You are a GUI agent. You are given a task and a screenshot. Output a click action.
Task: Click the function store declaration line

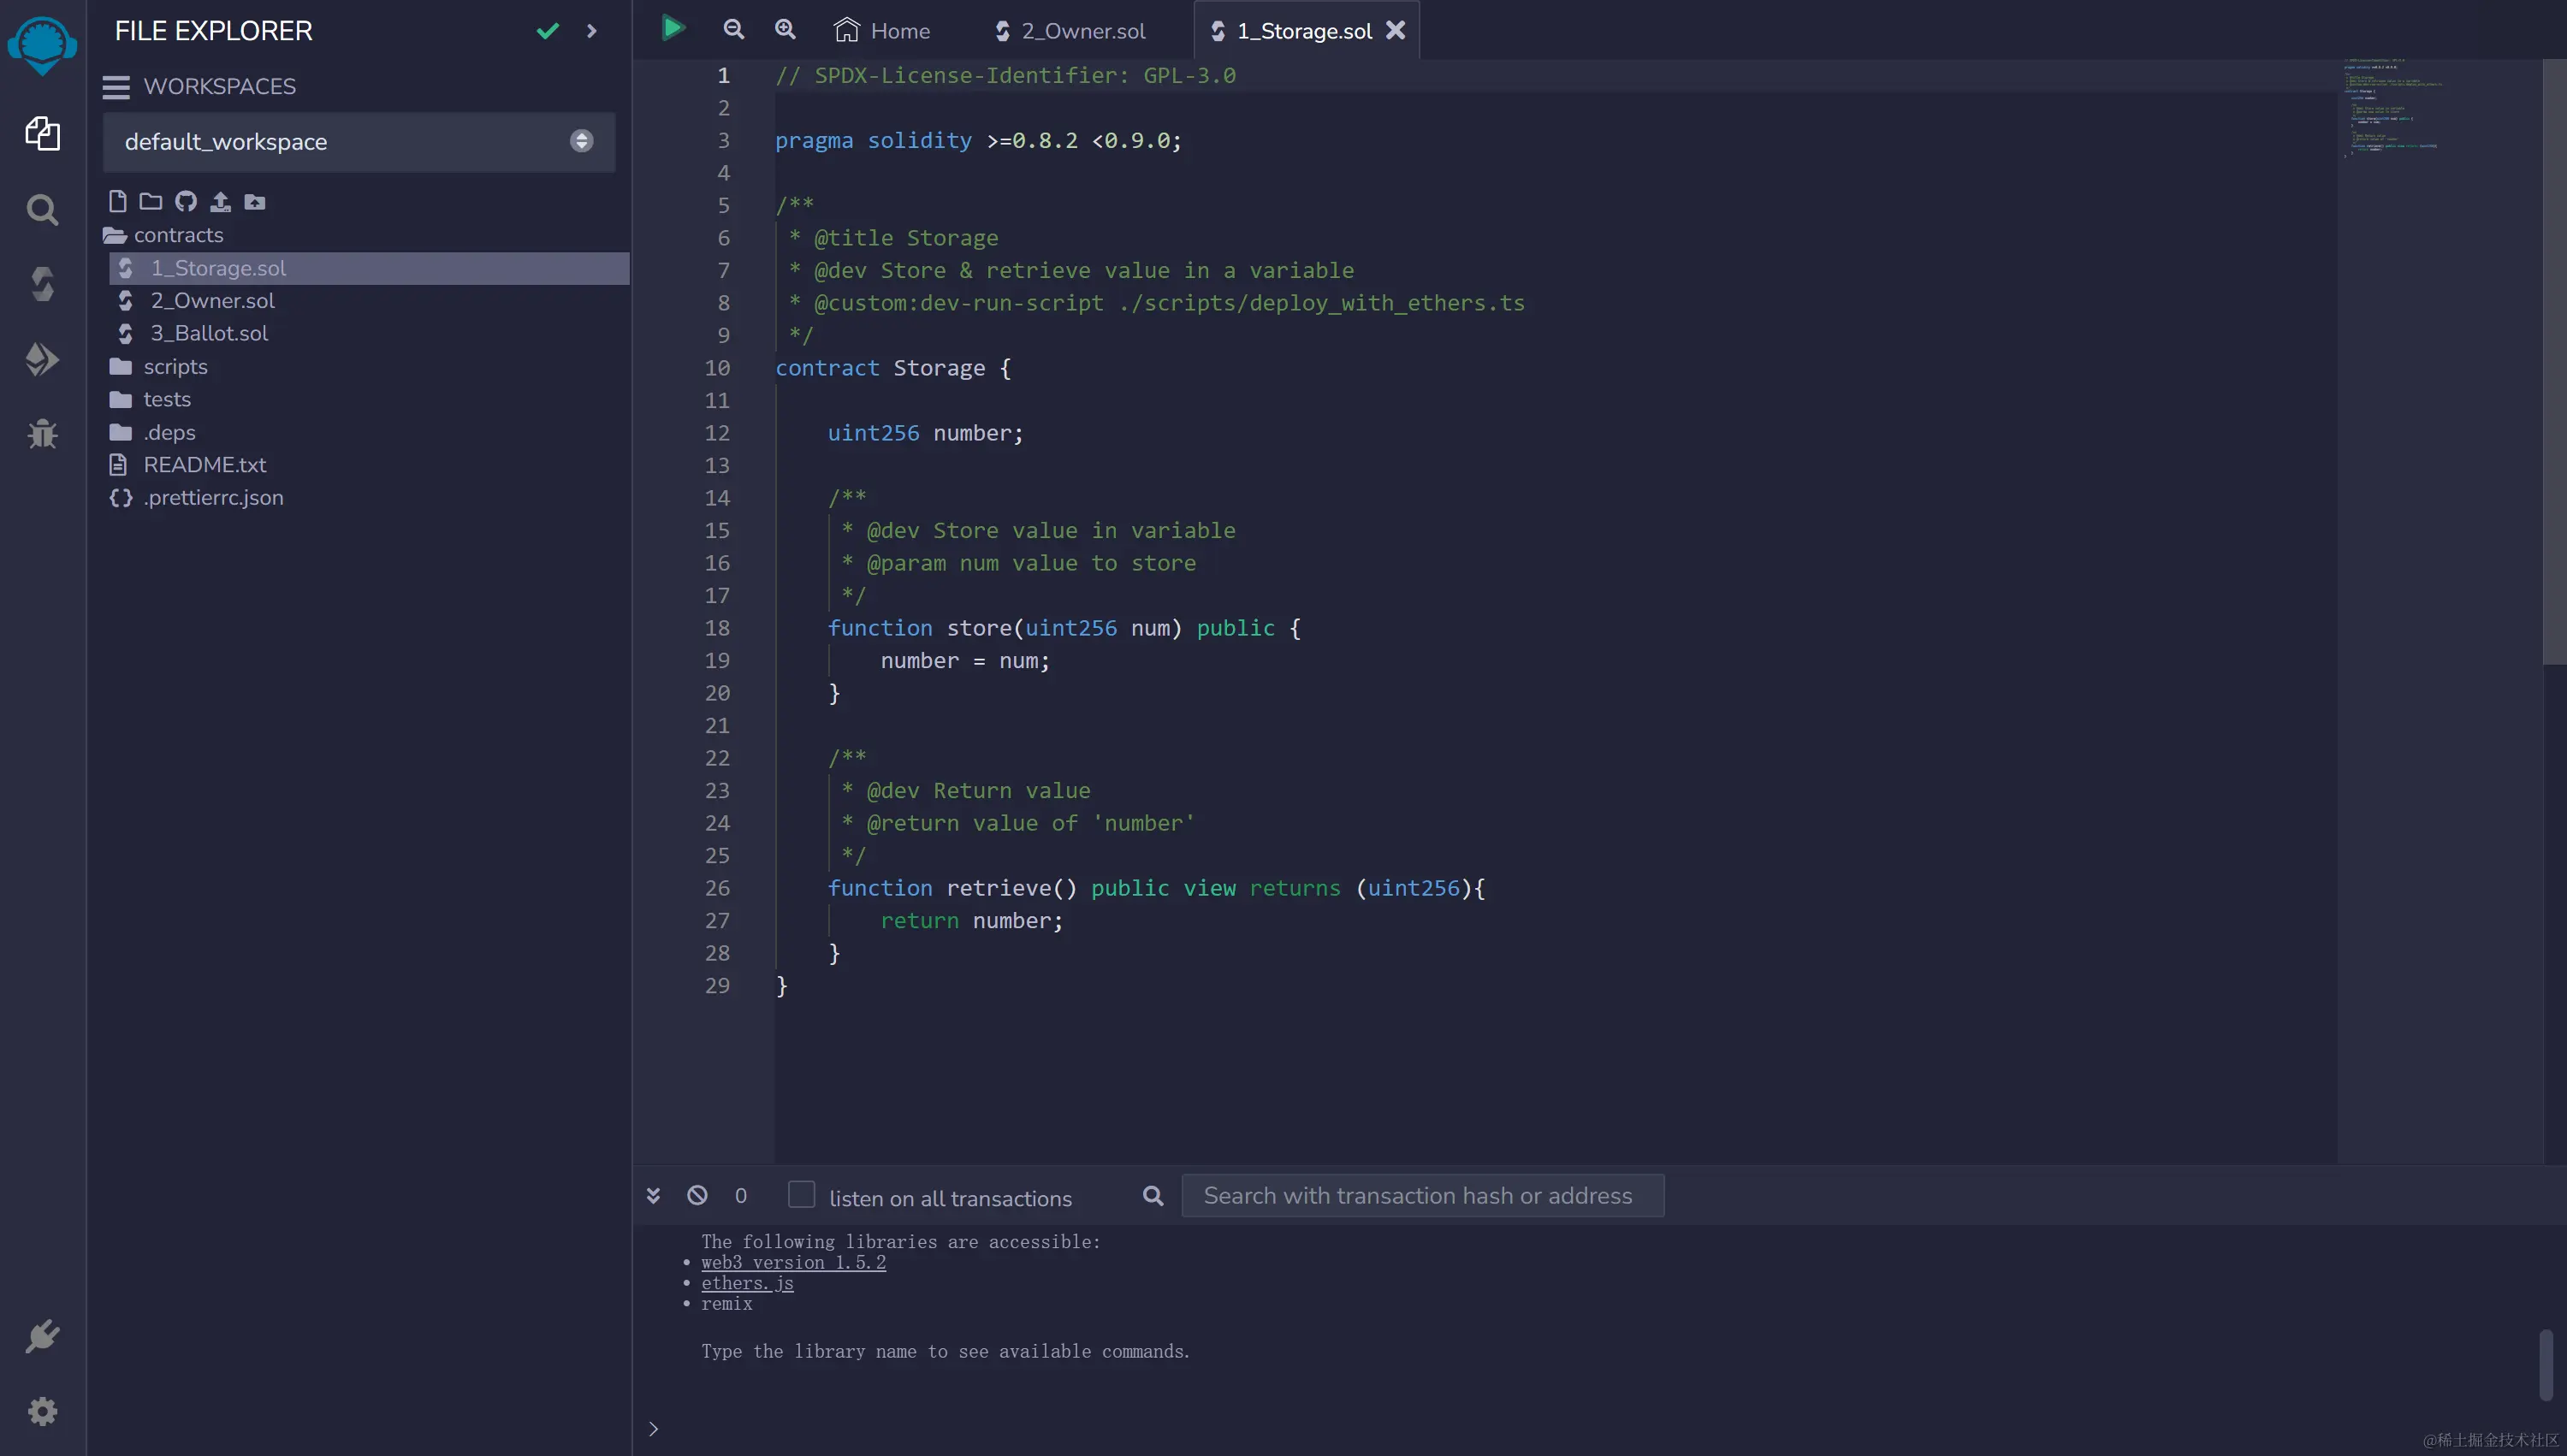coord(1064,628)
